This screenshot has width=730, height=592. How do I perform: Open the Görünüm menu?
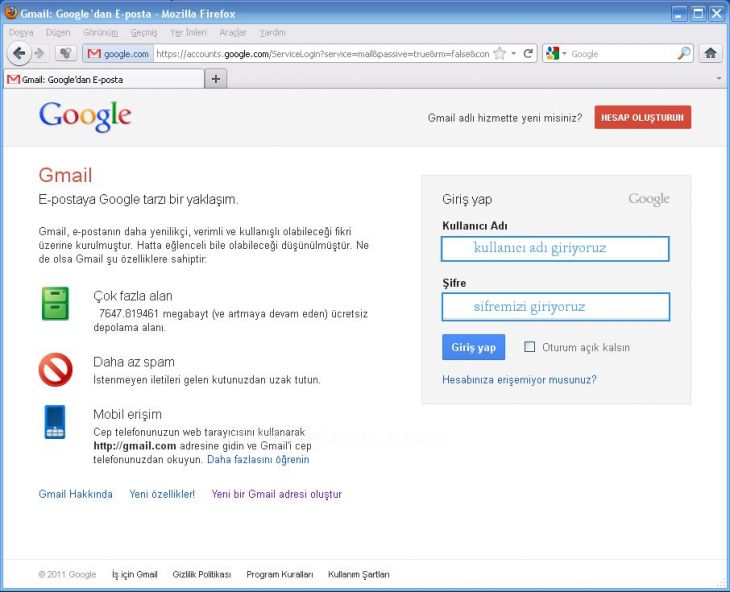(x=101, y=33)
